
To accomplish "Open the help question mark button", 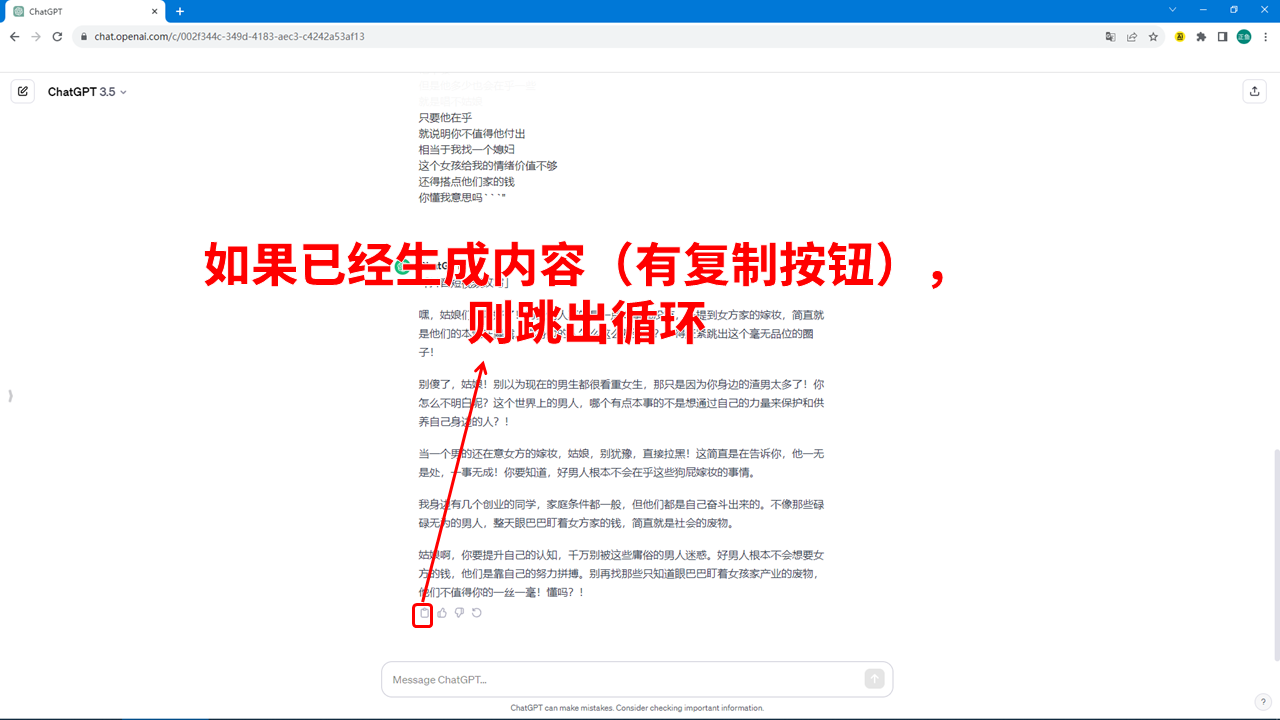I will (1263, 702).
